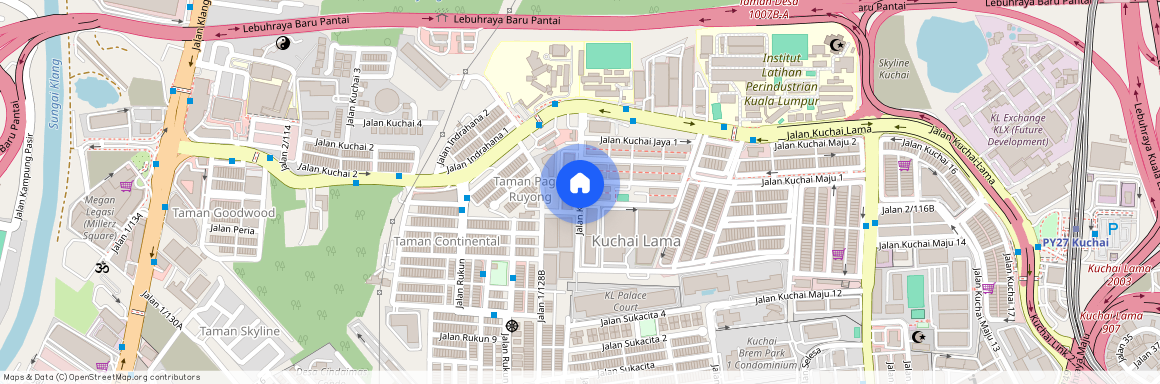The width and height of the screenshot is (1160, 384).
Task: Click the Skyline Kuchai label
Action: (894, 69)
